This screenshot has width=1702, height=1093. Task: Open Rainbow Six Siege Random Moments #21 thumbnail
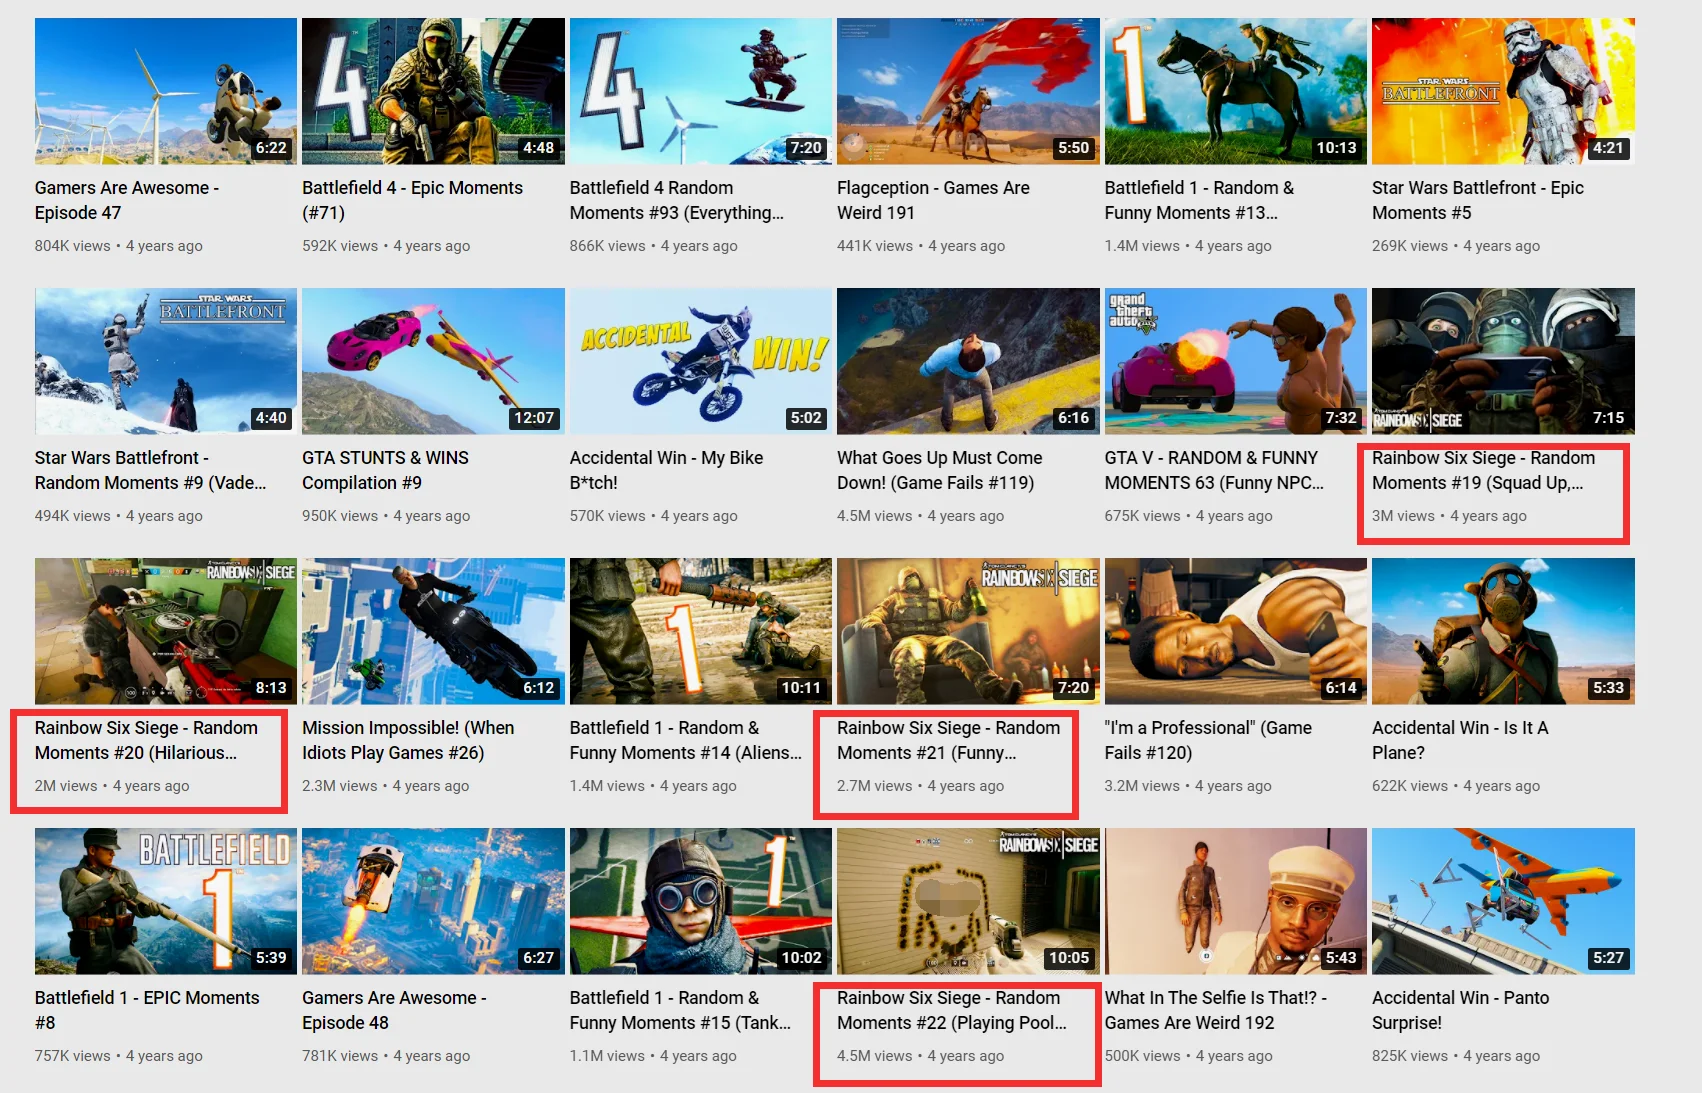click(x=968, y=631)
